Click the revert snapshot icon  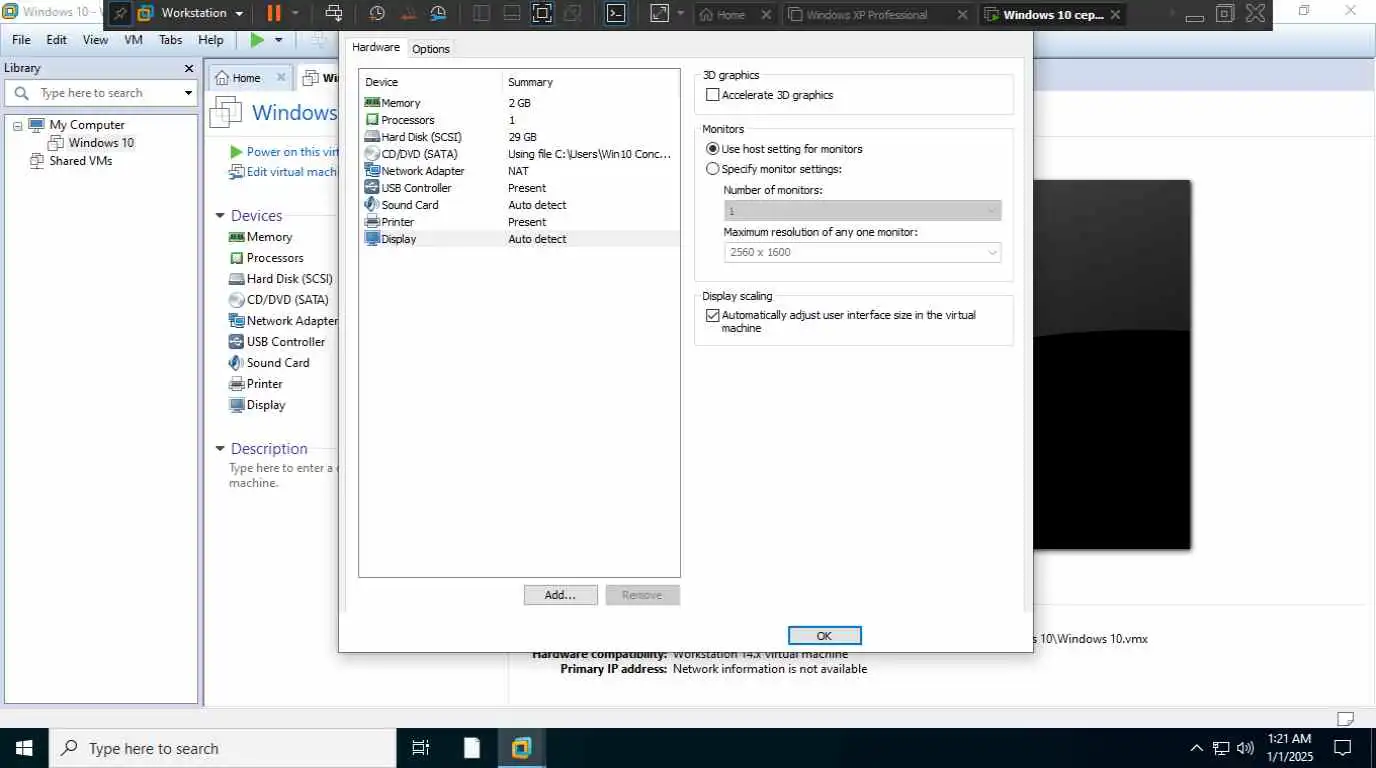click(x=408, y=14)
